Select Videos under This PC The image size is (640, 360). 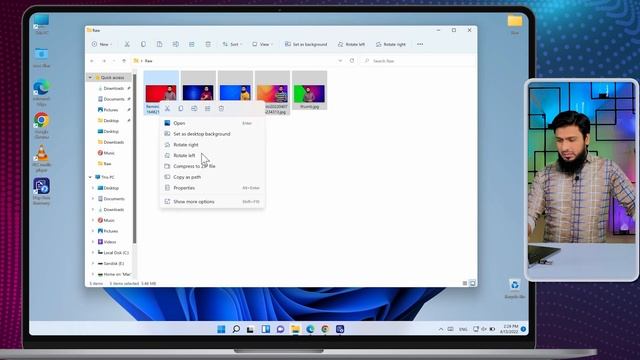[107, 242]
